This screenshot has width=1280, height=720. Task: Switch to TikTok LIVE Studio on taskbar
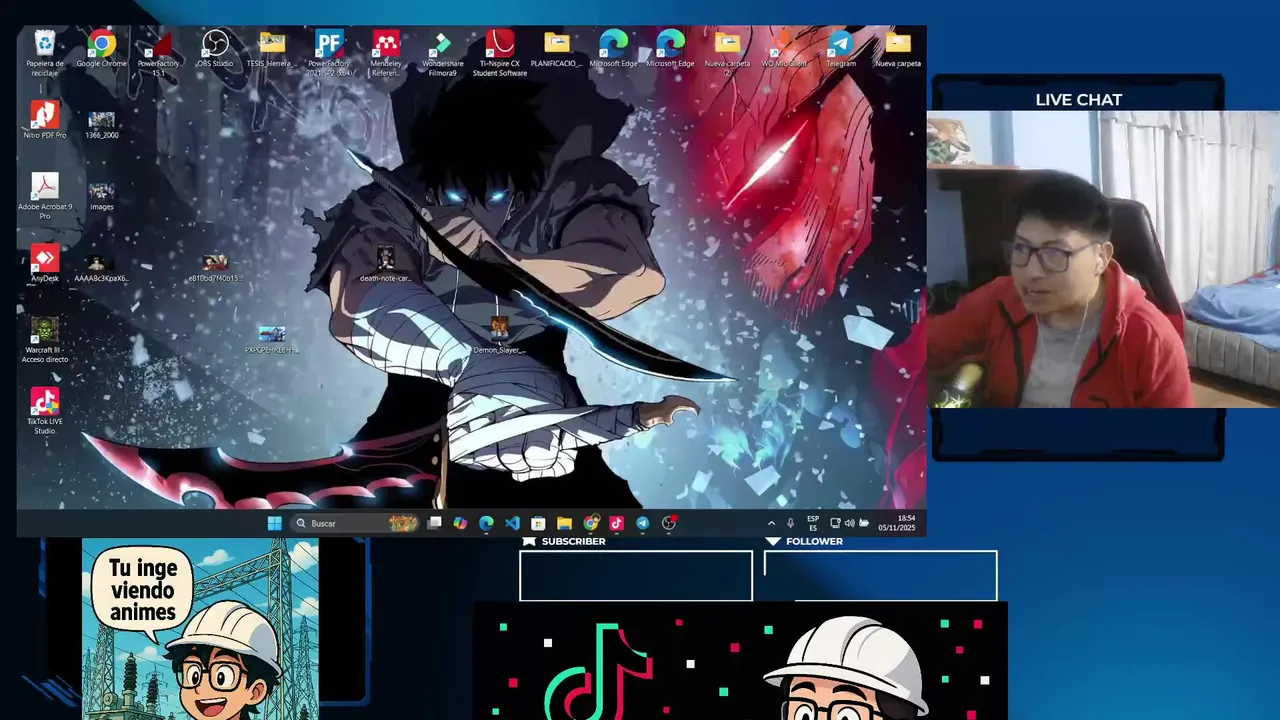tap(616, 523)
